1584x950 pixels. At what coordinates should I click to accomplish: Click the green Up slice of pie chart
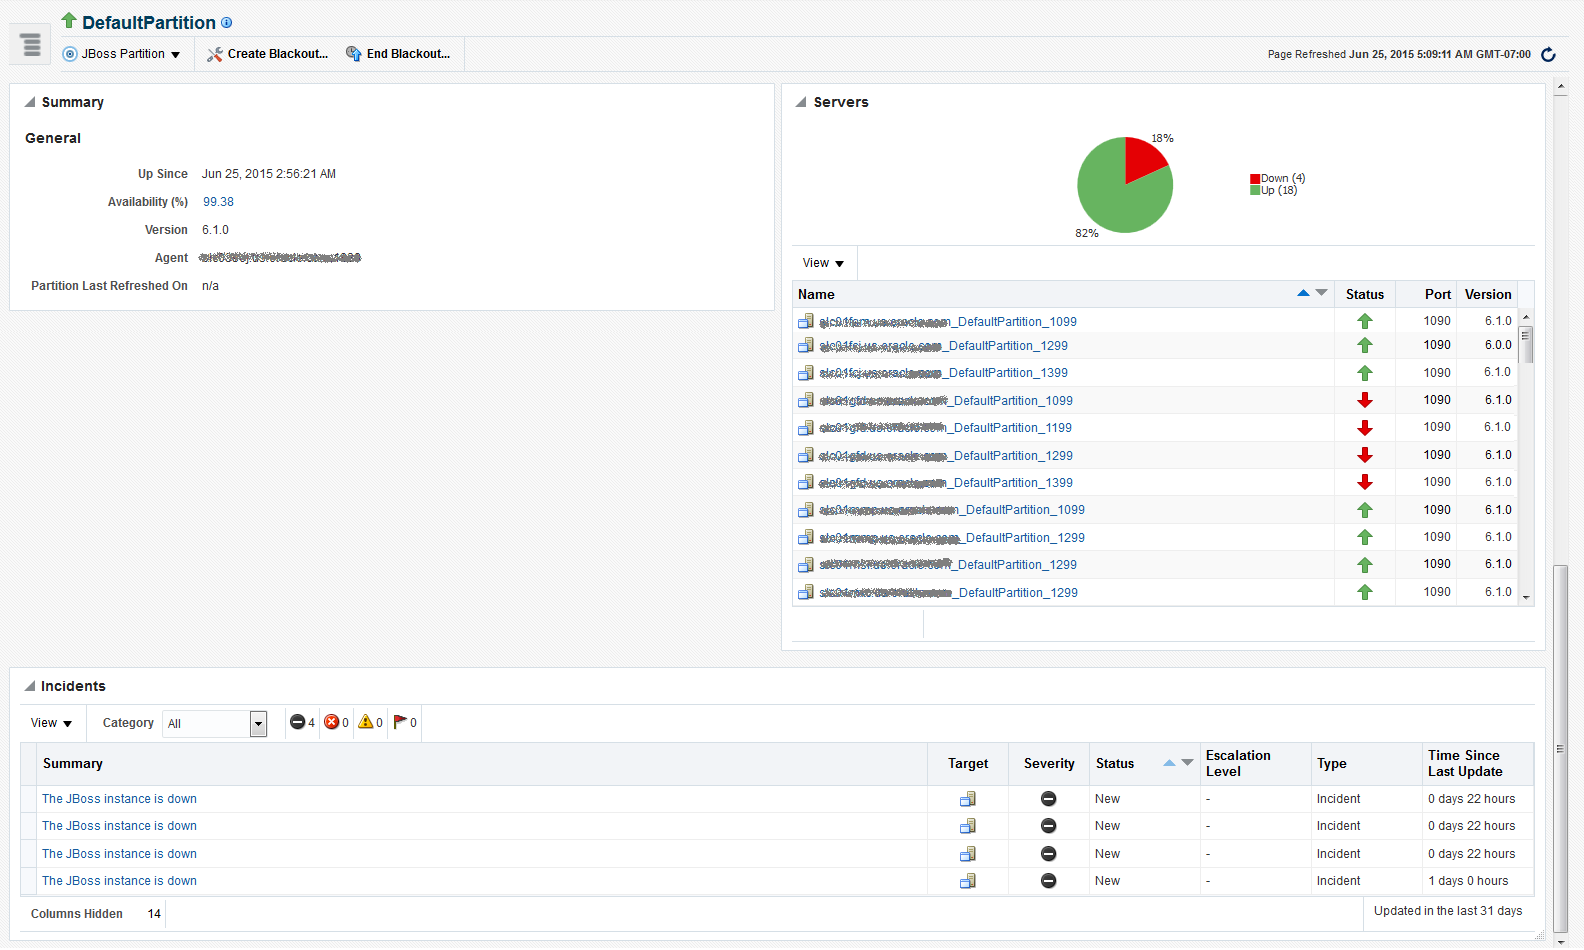(1115, 195)
